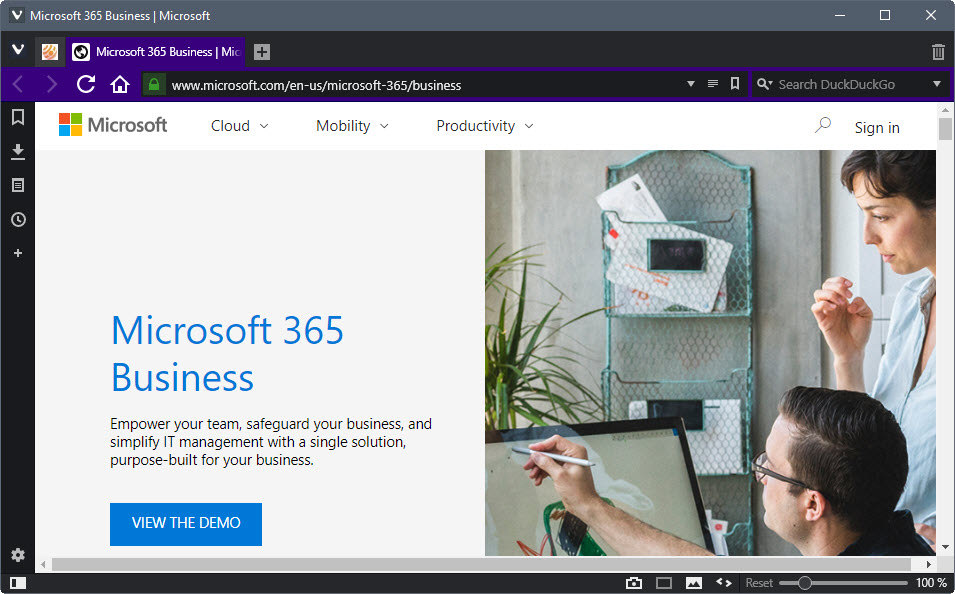Open the search engine selector icon
The width and height of the screenshot is (955, 594).
[x=764, y=84]
